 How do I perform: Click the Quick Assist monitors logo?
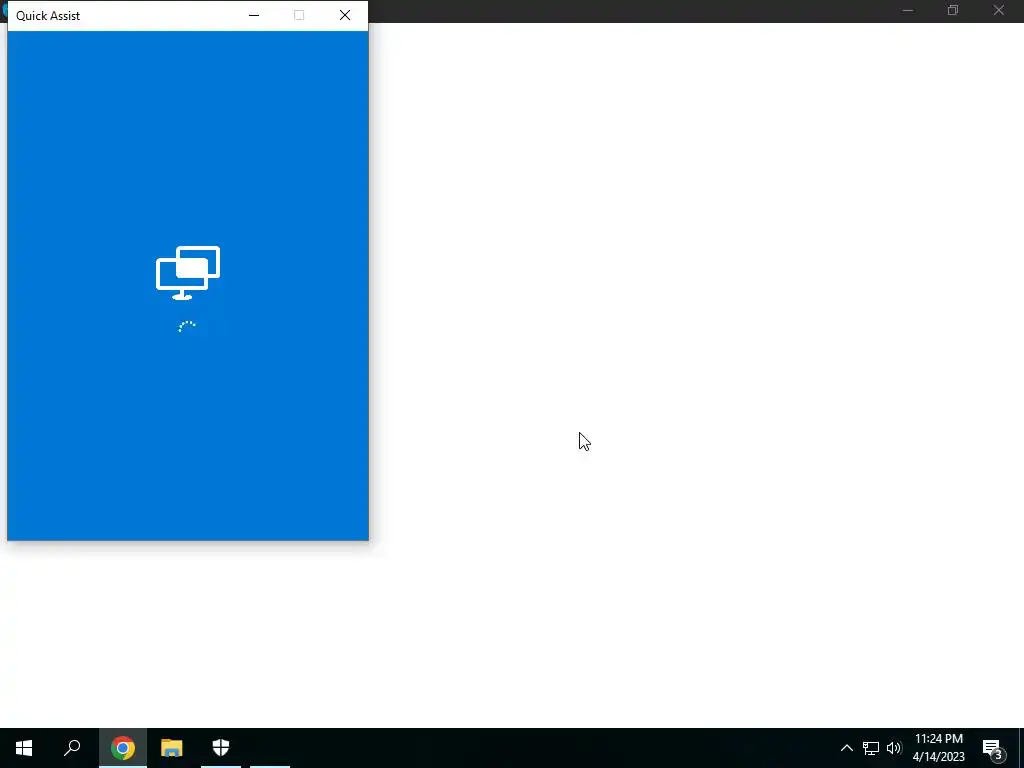pyautogui.click(x=188, y=273)
